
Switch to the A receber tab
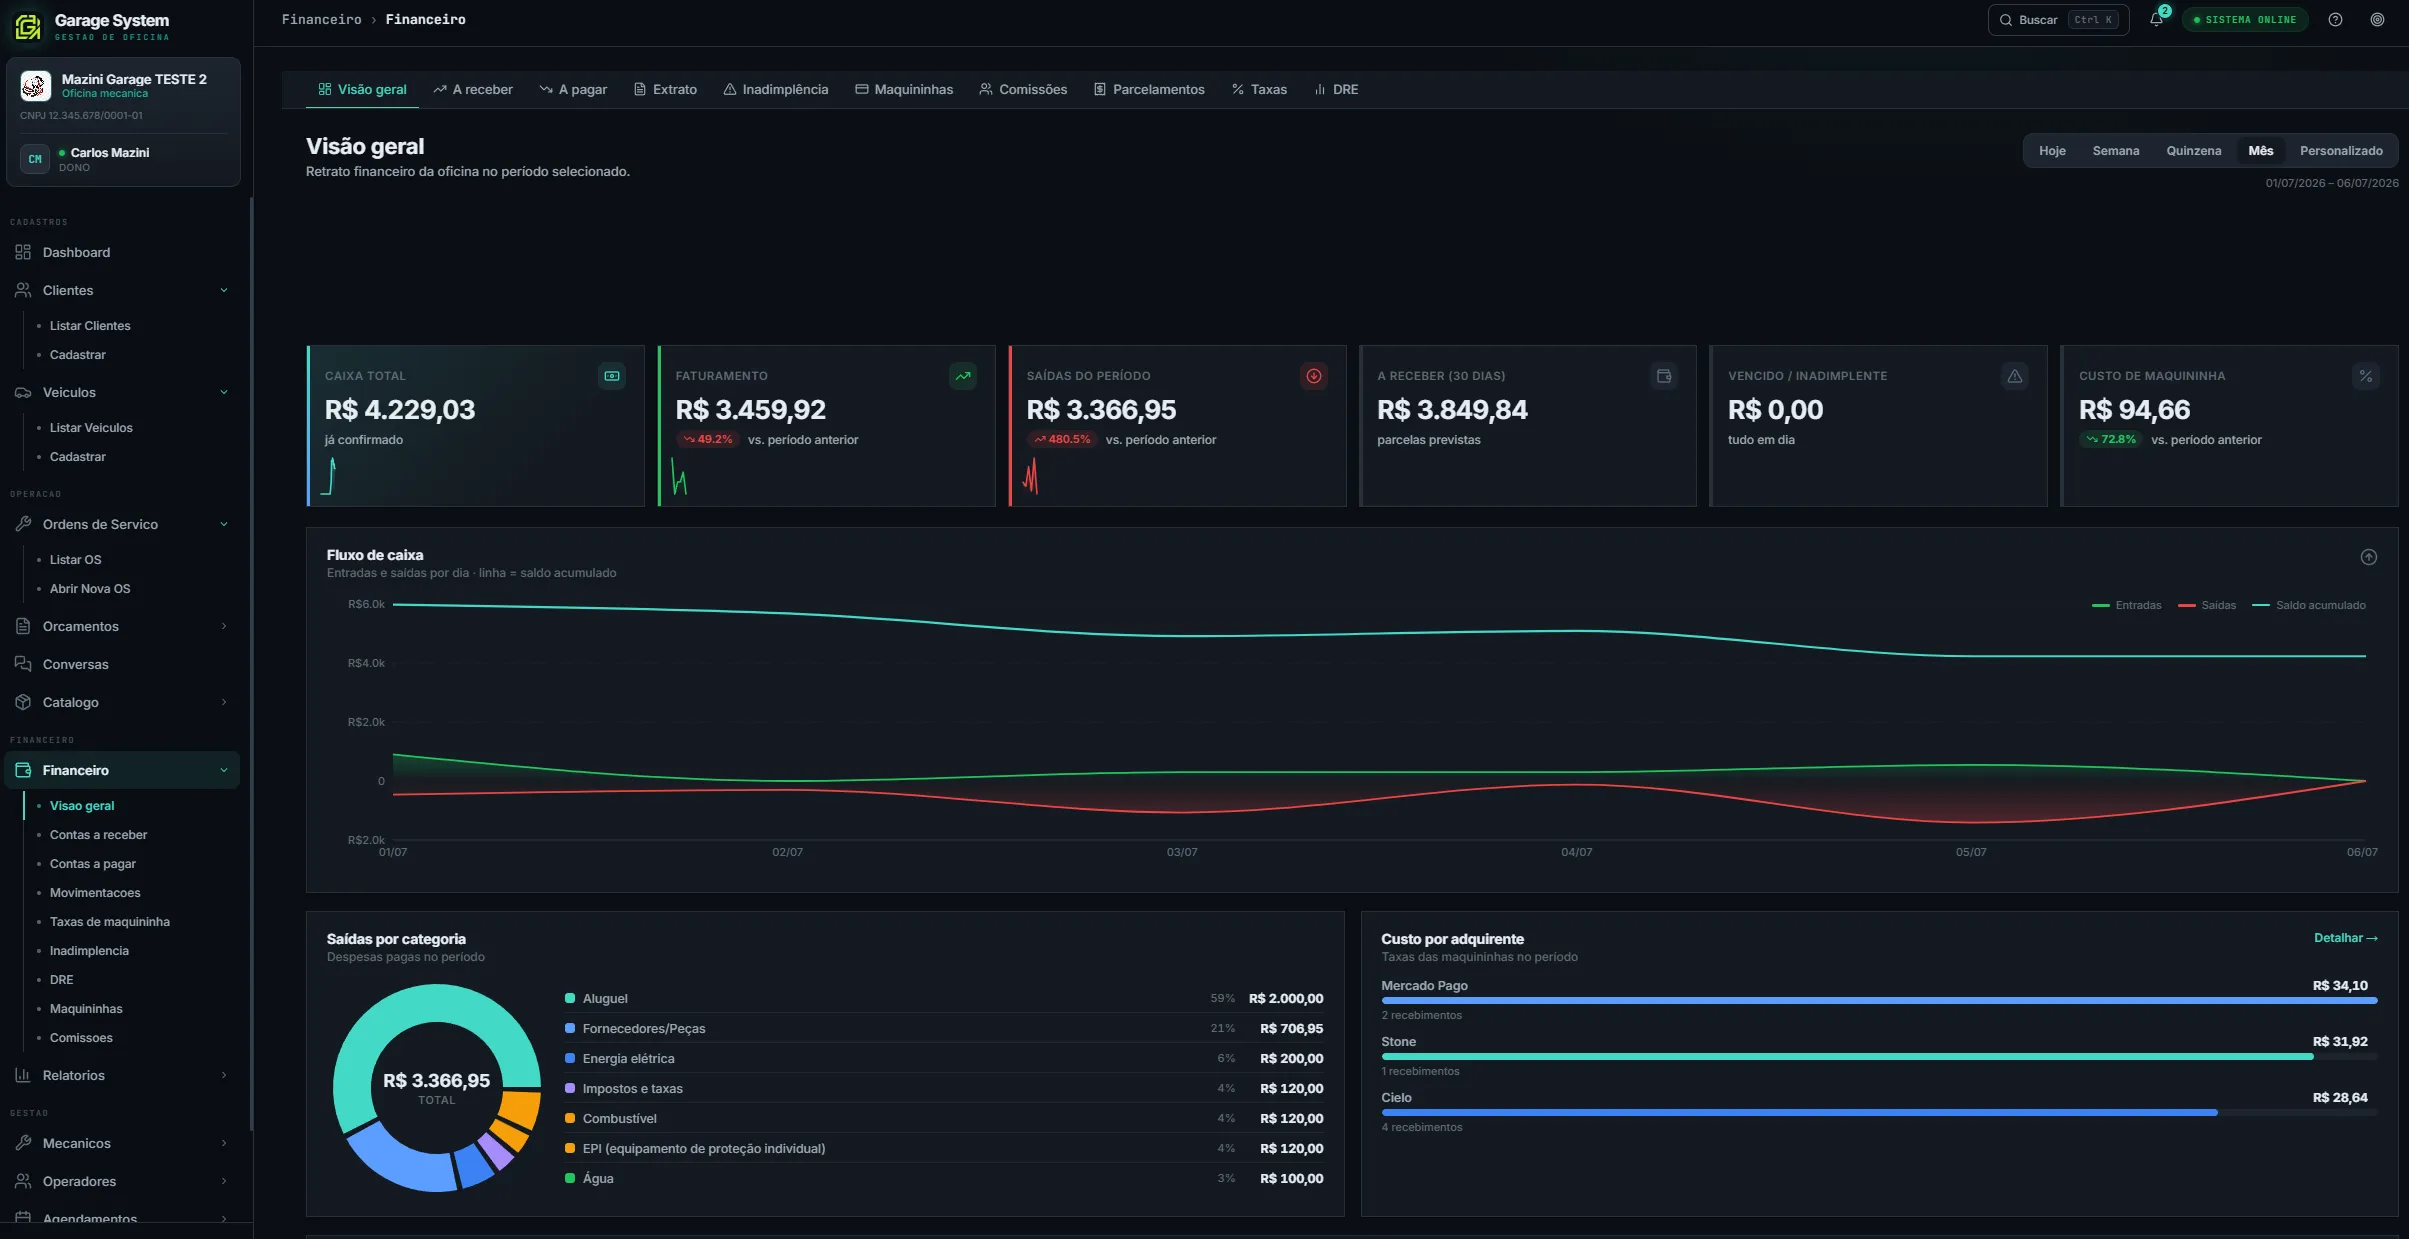point(473,89)
